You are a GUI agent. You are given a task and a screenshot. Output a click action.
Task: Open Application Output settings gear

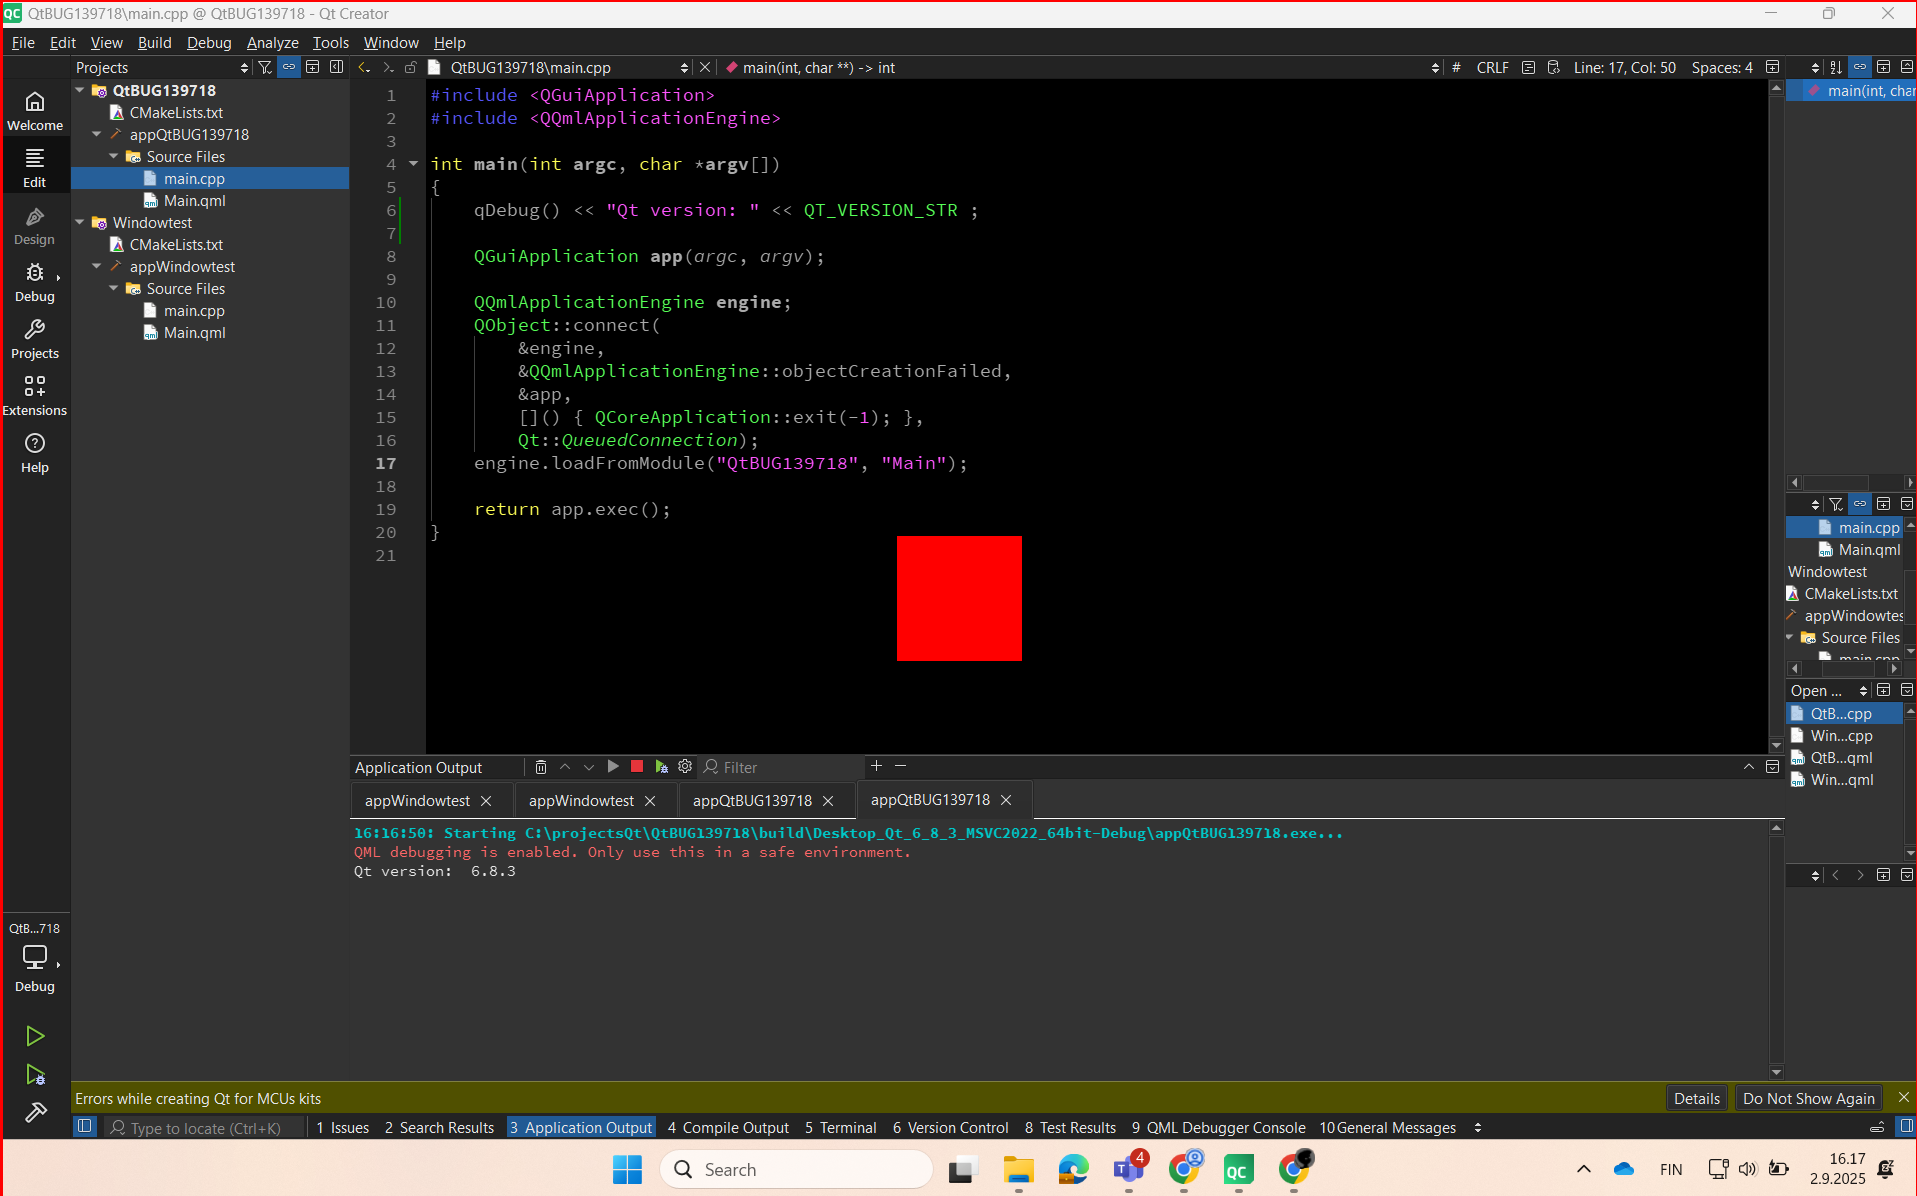pos(685,767)
